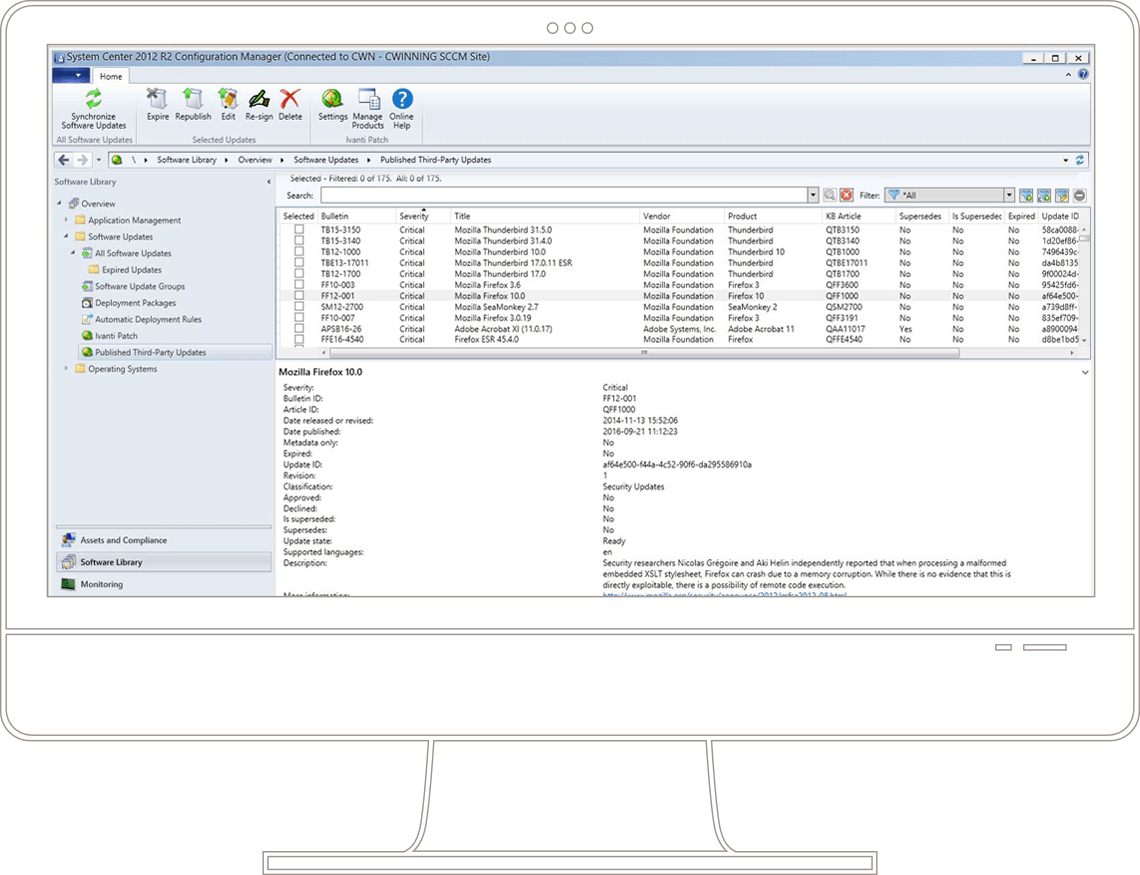
Task: Sort by the Bulletin column header
Action: click(x=356, y=216)
